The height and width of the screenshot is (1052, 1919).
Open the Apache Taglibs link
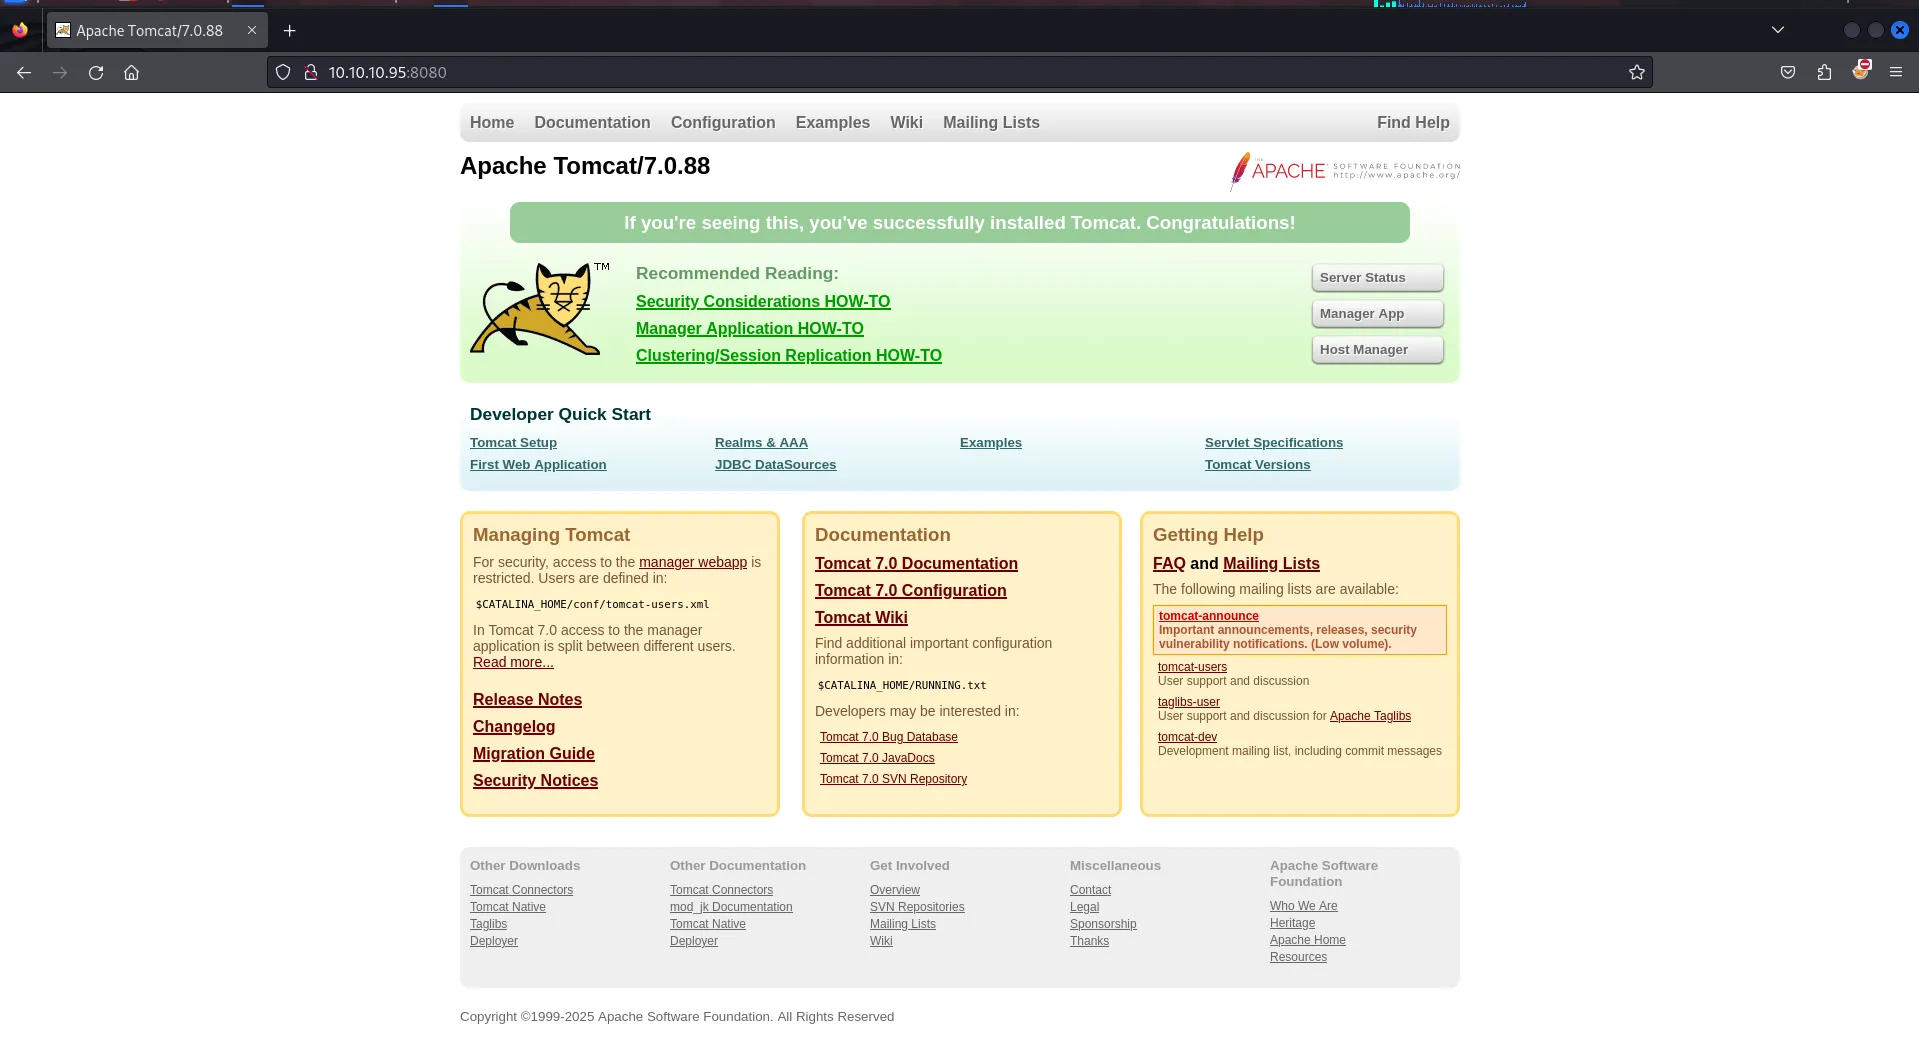click(x=1370, y=716)
